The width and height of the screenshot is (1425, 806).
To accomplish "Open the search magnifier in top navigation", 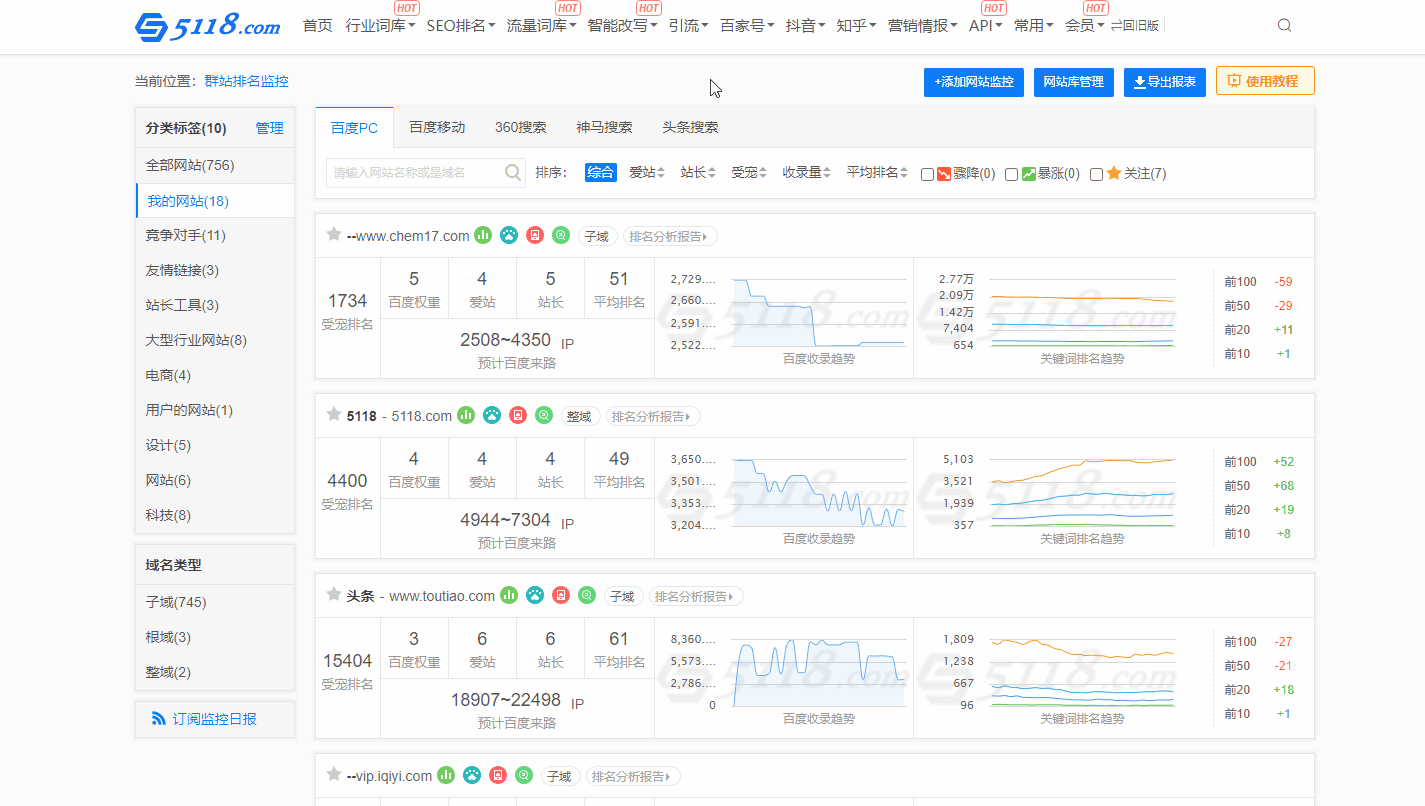I will click(x=1285, y=26).
